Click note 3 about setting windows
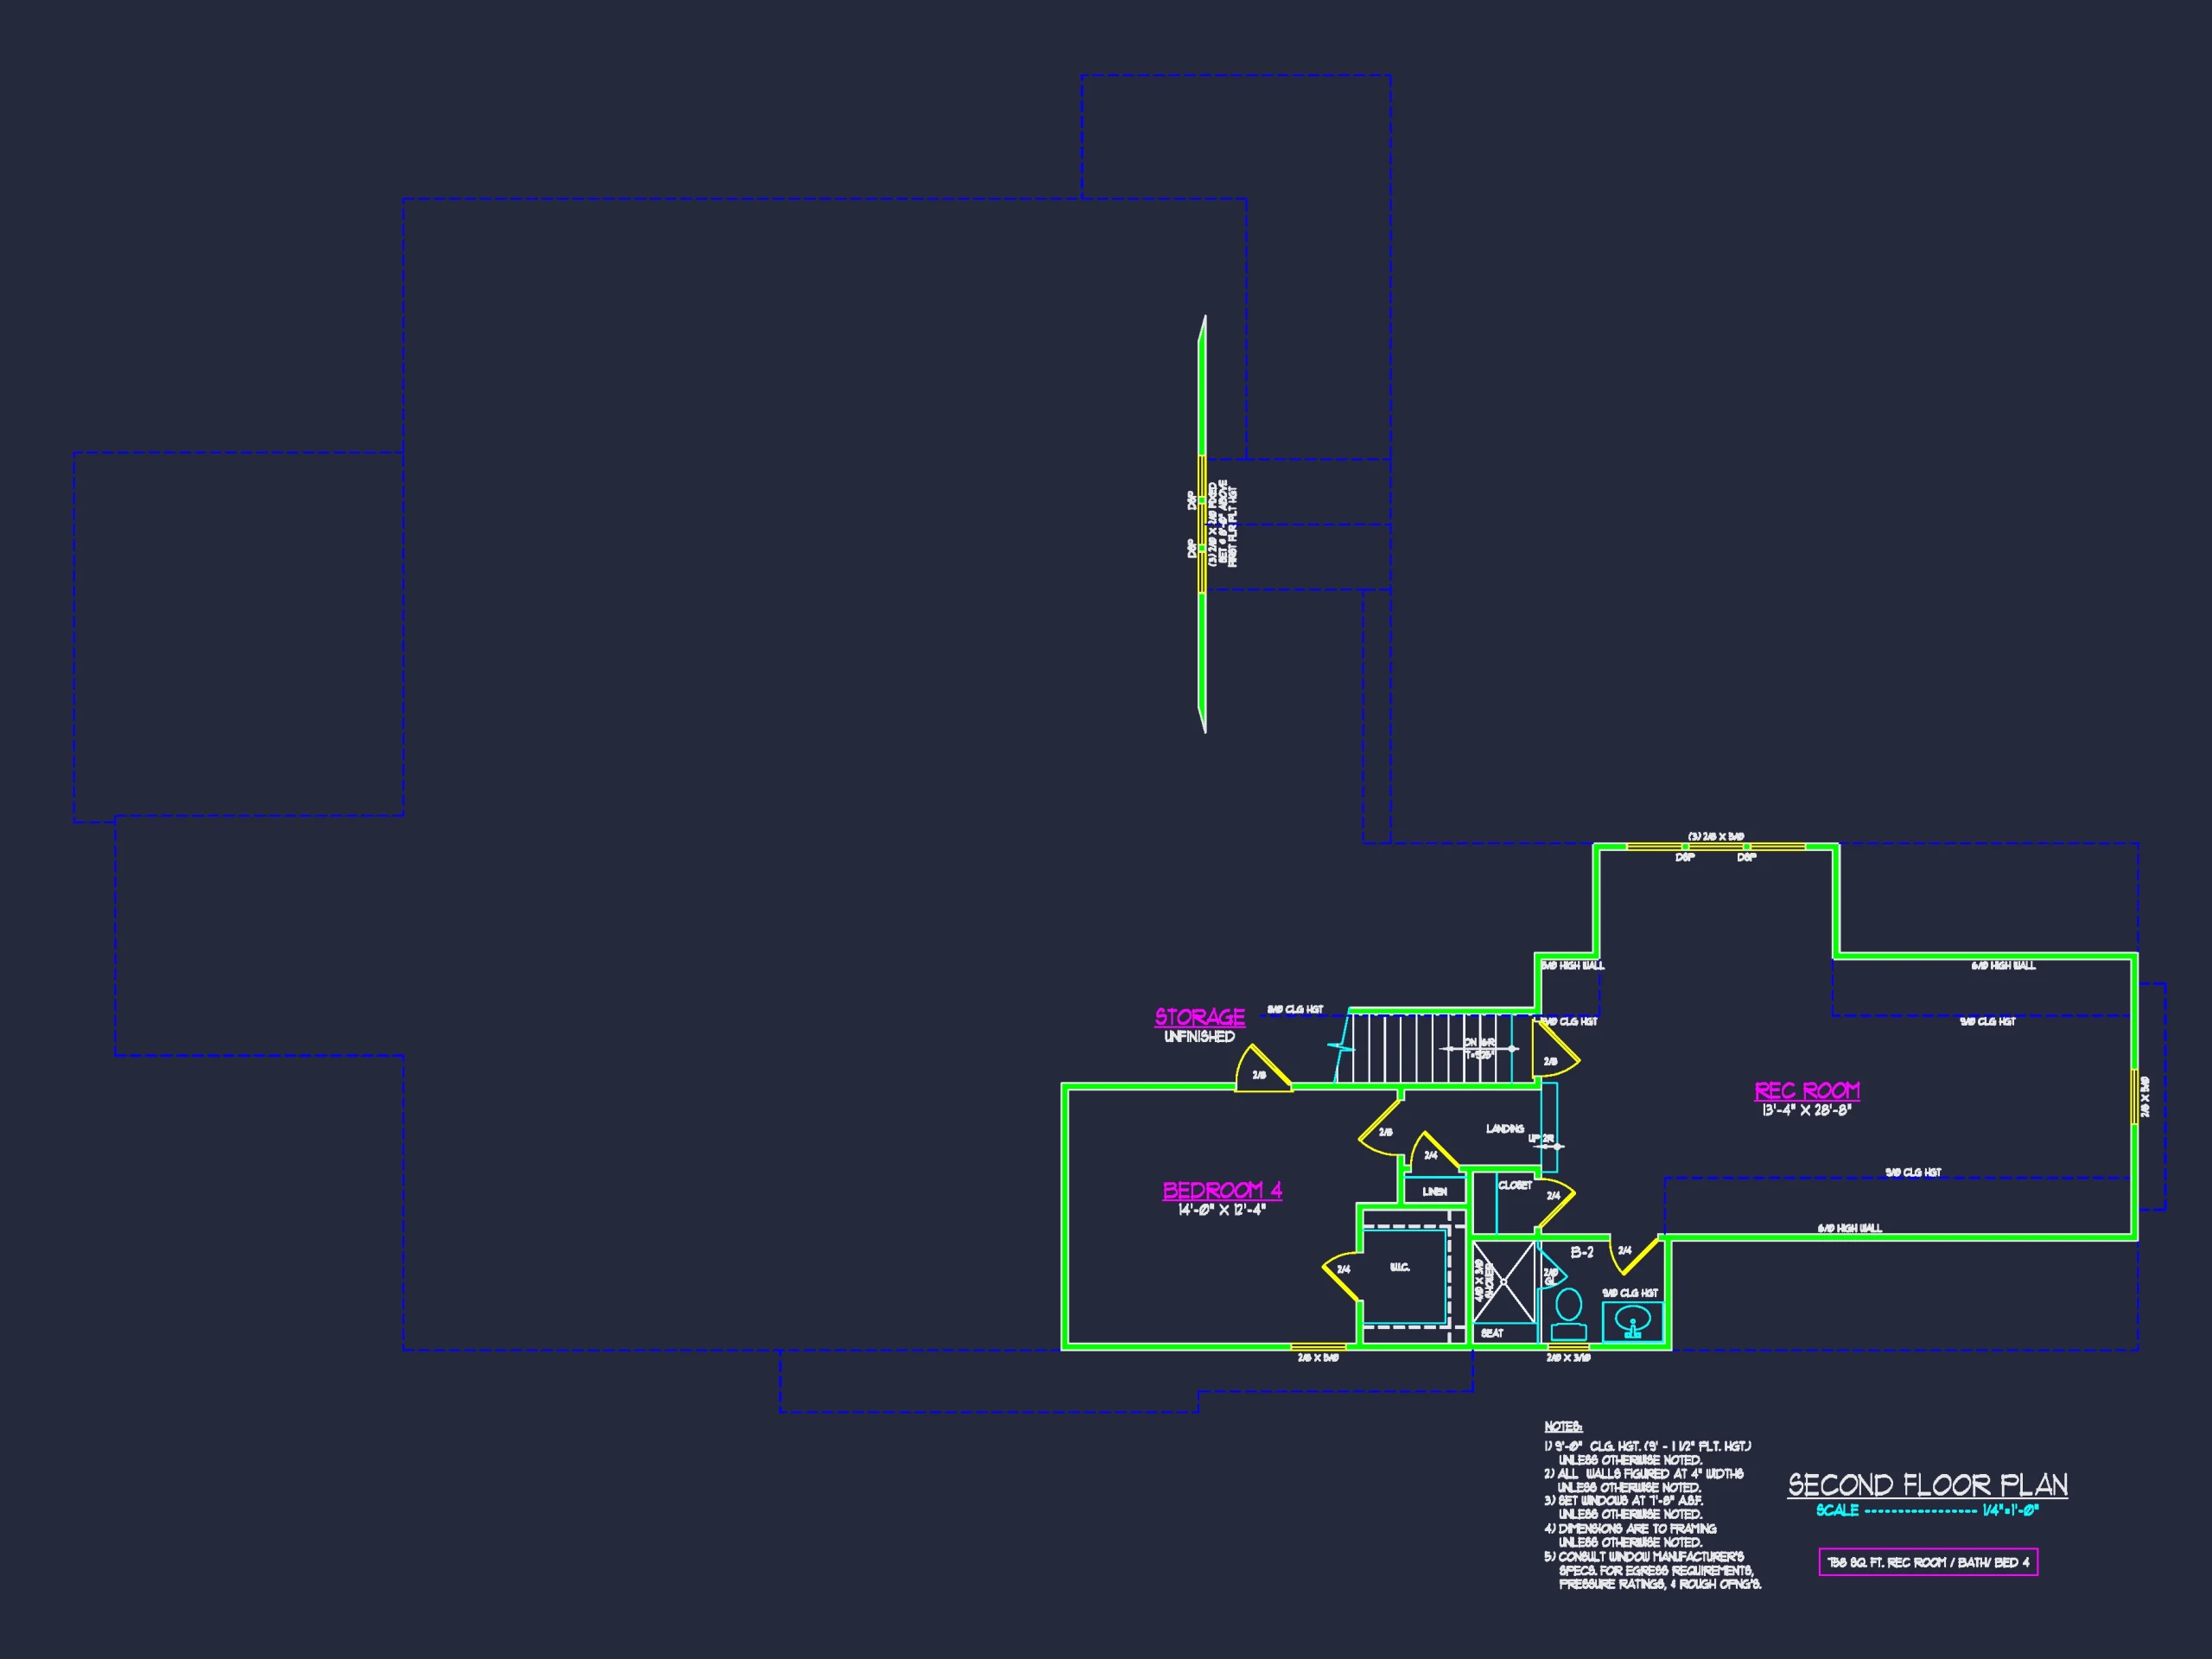 tap(1624, 1507)
